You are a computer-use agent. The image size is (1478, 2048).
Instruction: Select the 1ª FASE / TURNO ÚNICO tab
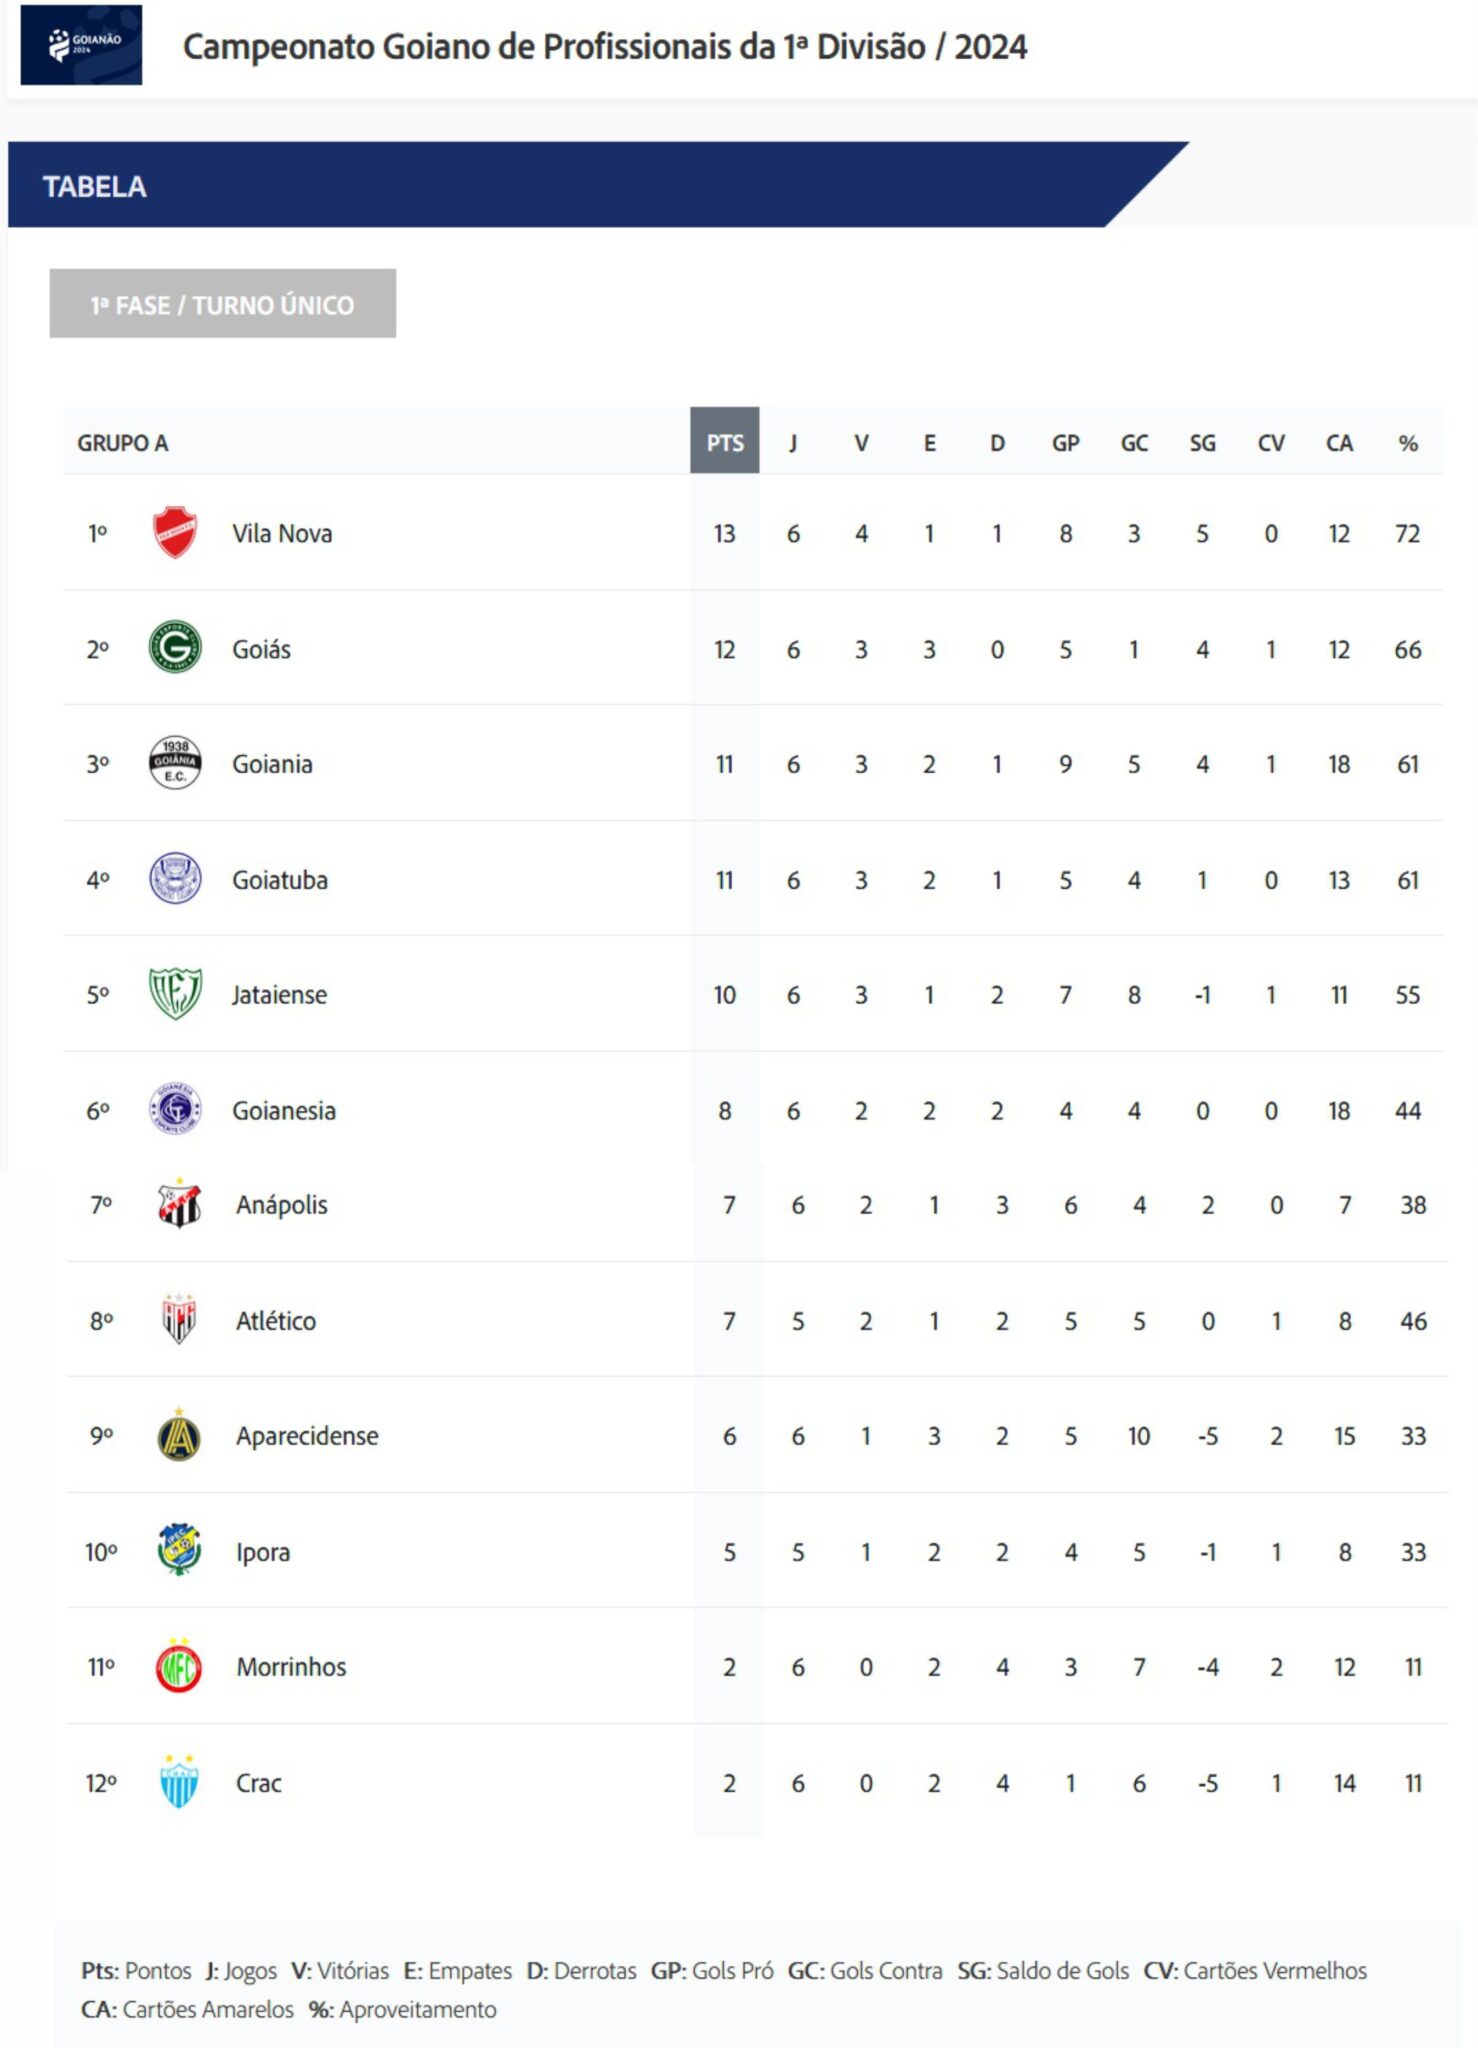(x=223, y=303)
